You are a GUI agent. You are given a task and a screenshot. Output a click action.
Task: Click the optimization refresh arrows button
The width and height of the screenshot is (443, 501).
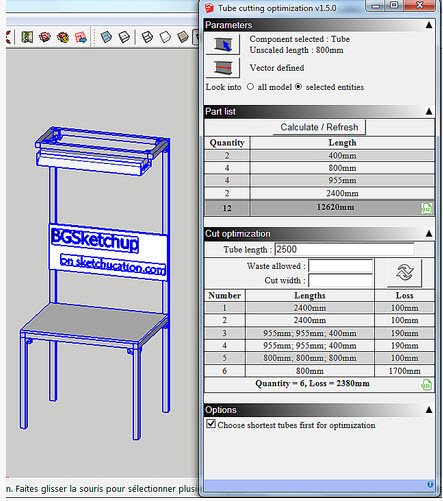pos(404,273)
